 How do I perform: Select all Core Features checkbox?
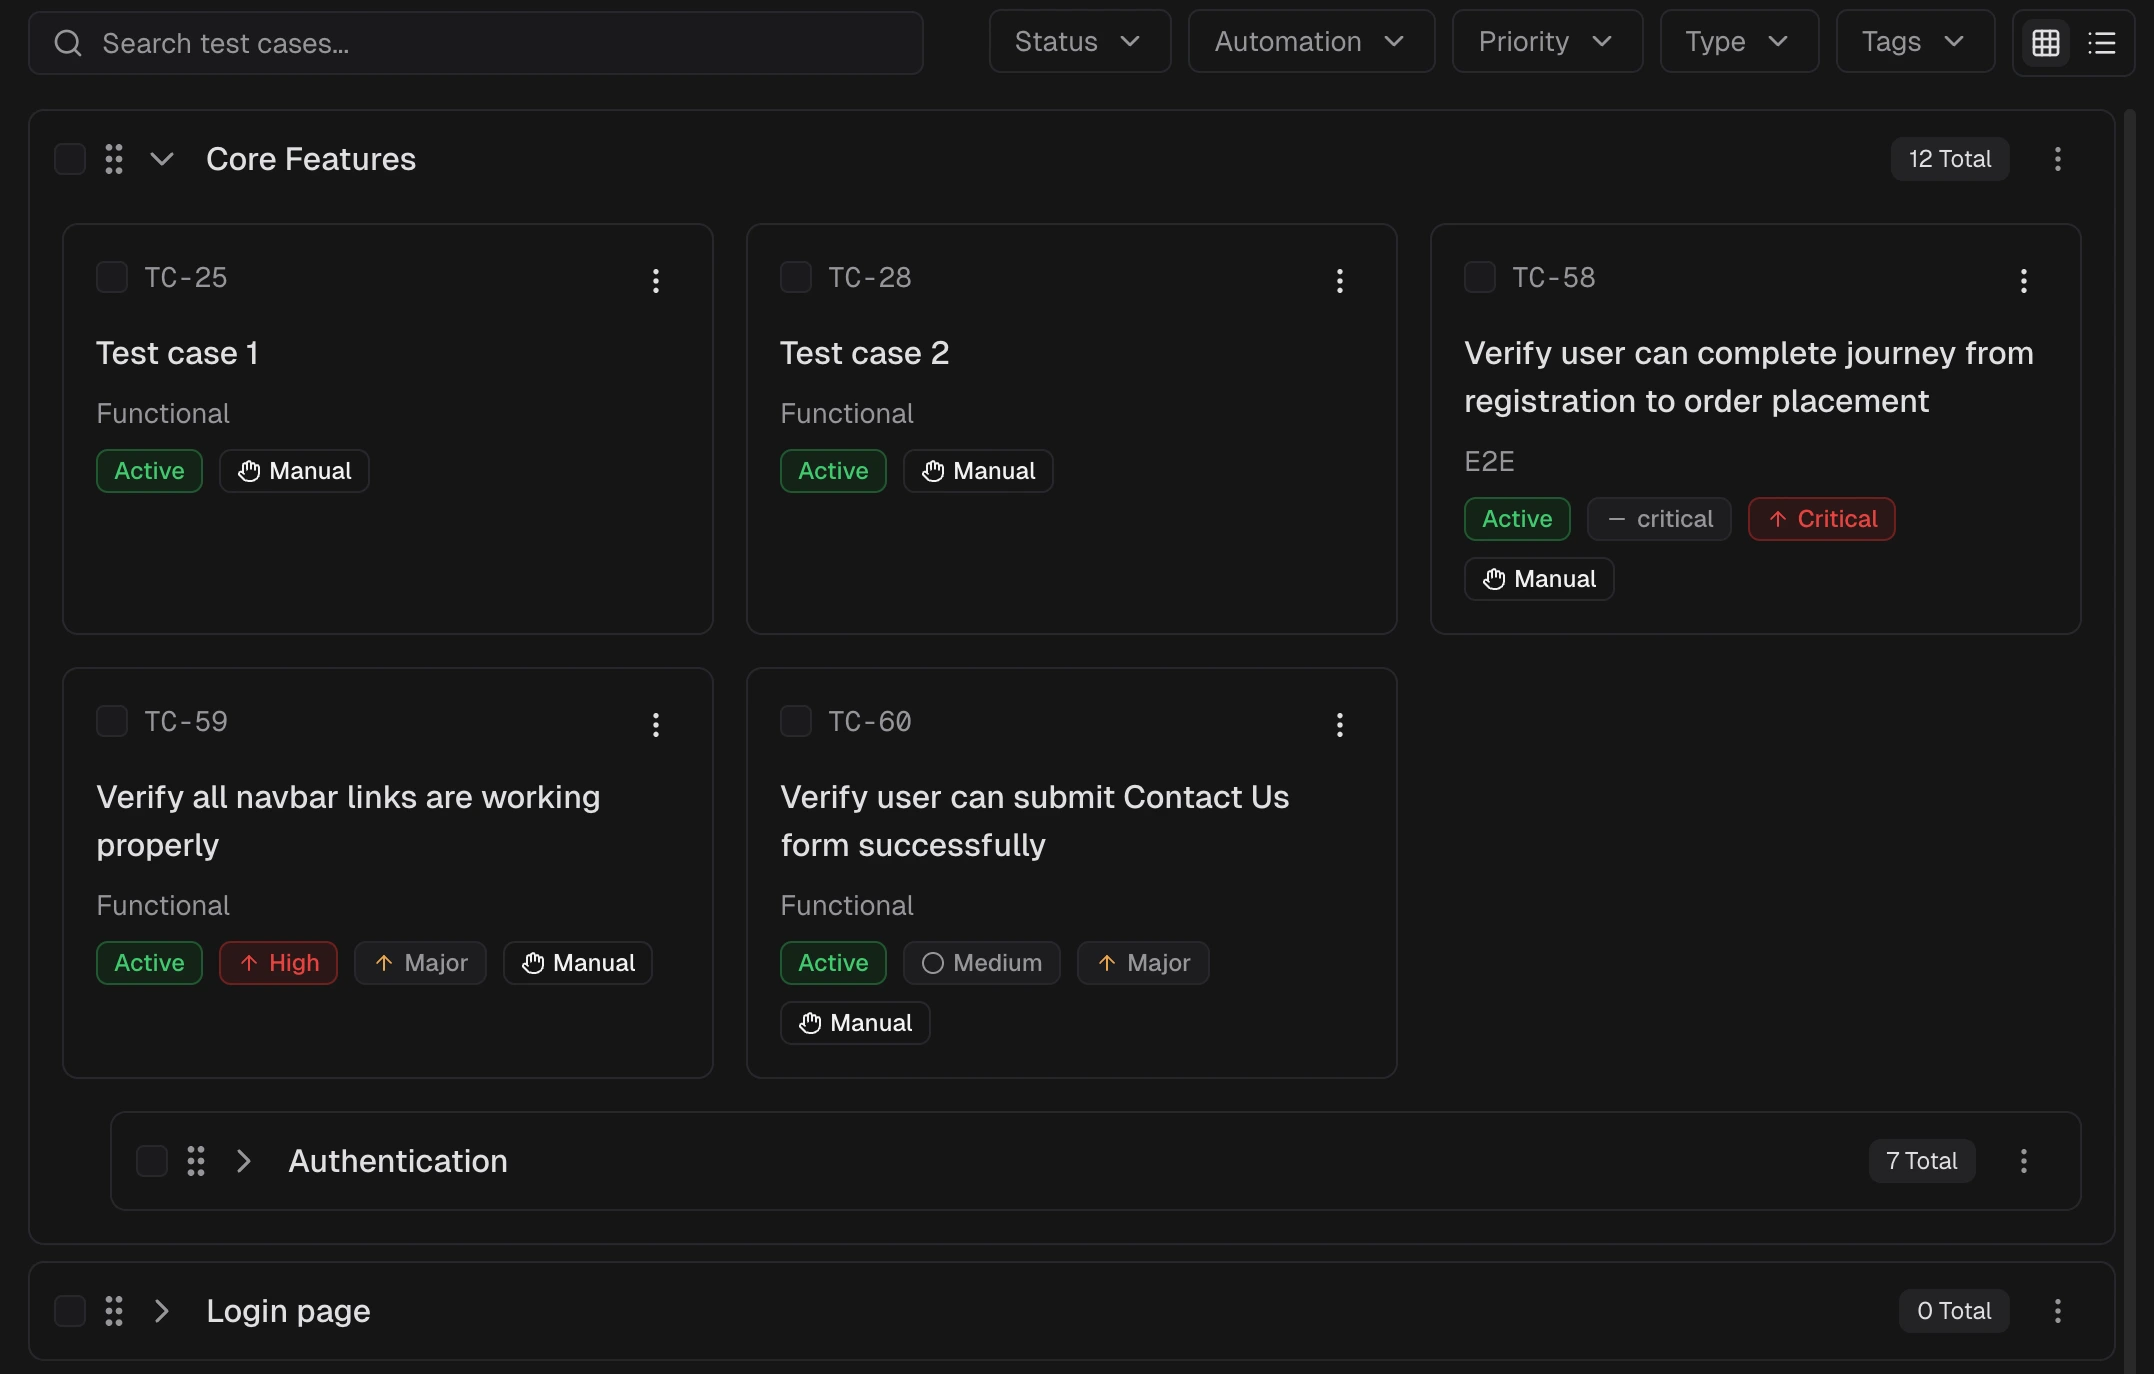tap(70, 159)
